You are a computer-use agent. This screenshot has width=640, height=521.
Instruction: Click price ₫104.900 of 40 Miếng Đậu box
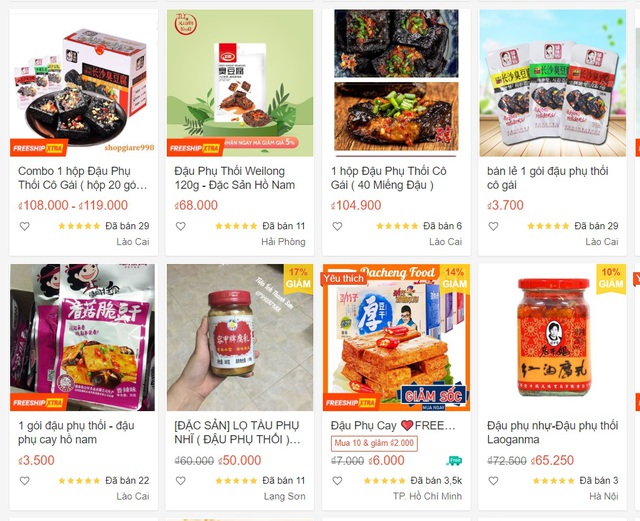356,205
